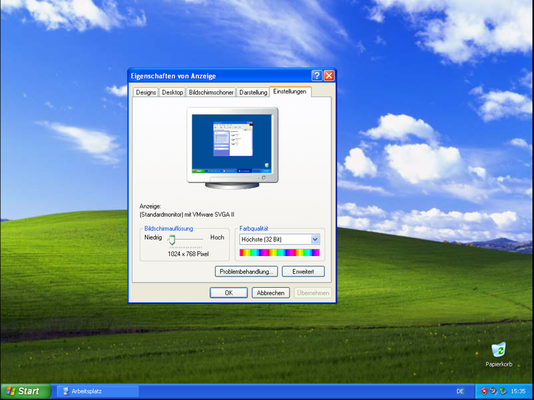The height and width of the screenshot is (400, 534).
Task: Click the Problembehandlung... button
Action: [x=246, y=272]
